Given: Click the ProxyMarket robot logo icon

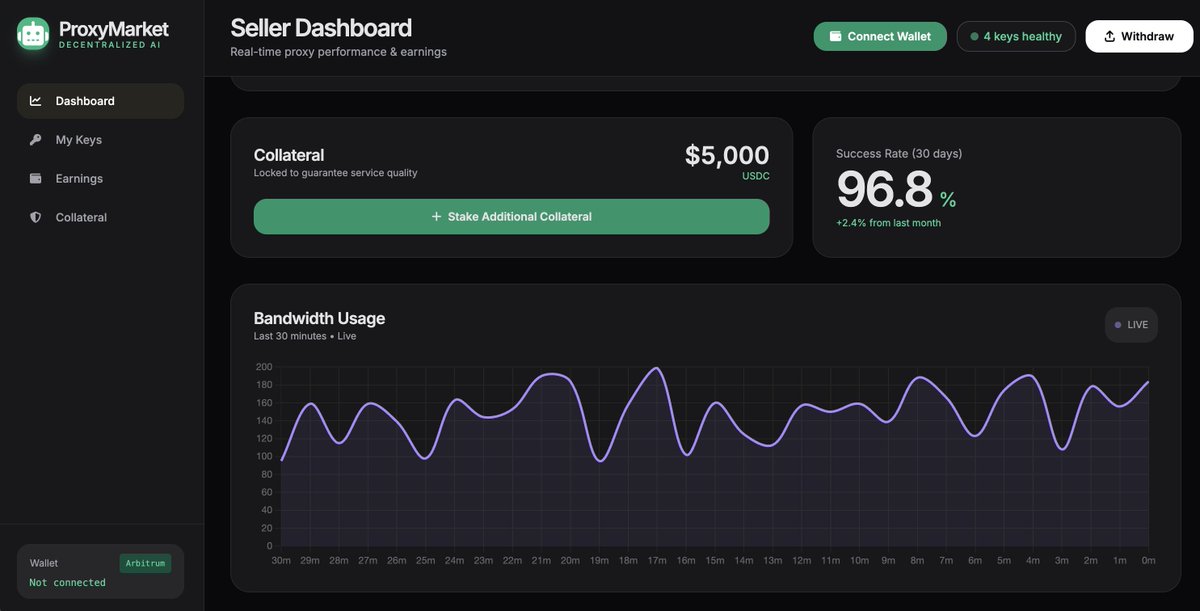Looking at the screenshot, I should click(33, 35).
